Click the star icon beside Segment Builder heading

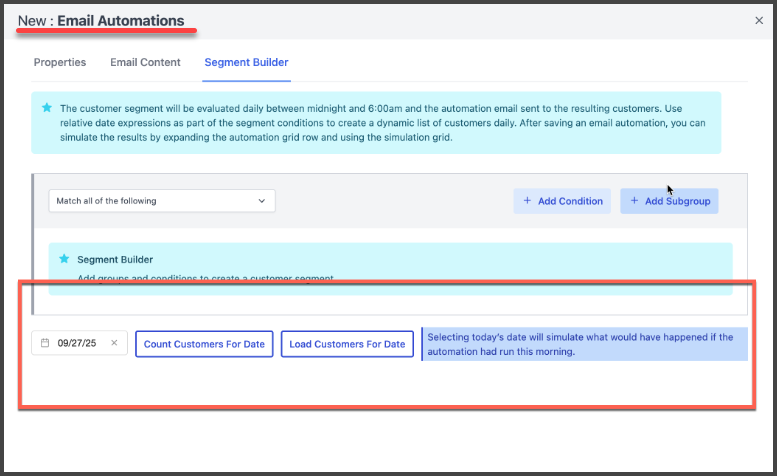coord(64,259)
